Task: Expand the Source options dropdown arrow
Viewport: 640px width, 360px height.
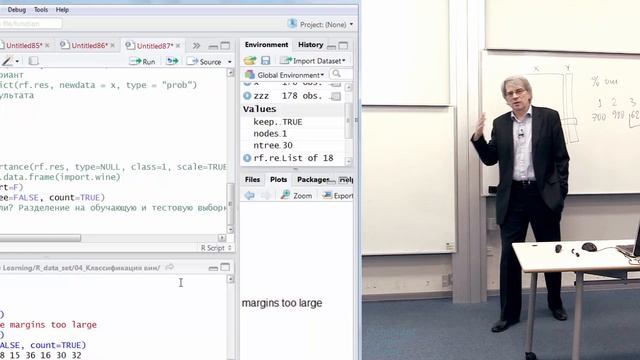Action: [229, 62]
